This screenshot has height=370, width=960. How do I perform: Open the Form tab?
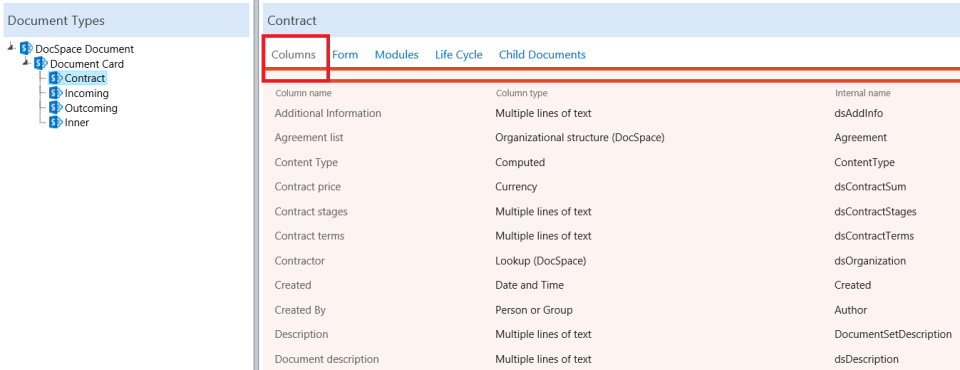(x=345, y=55)
